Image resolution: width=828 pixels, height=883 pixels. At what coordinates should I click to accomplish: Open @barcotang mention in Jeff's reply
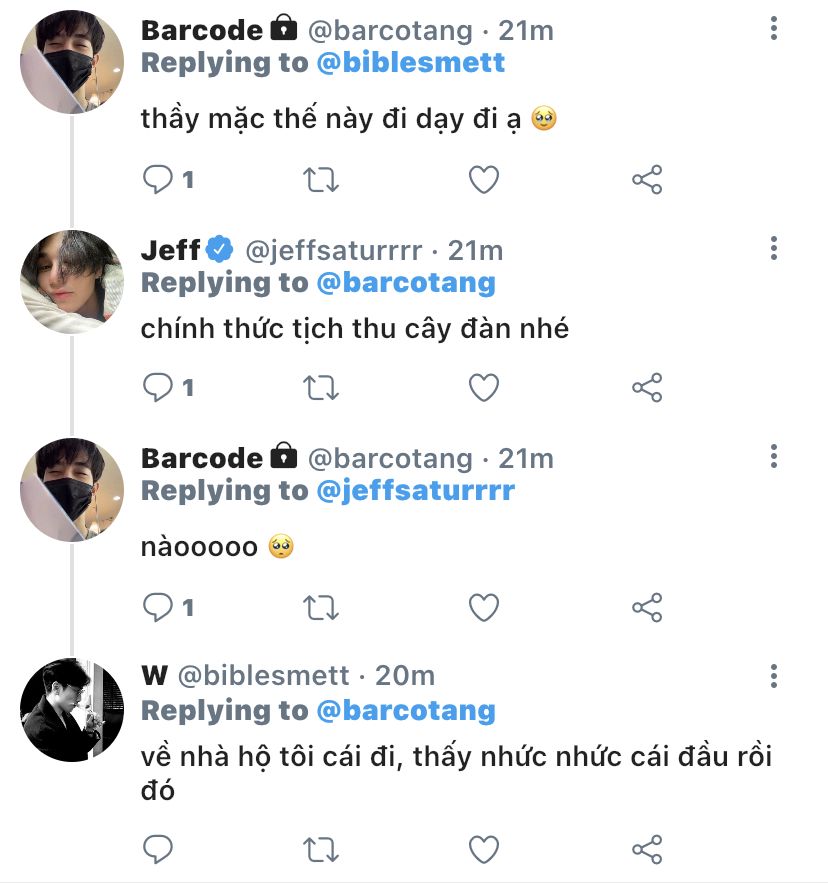(406, 283)
